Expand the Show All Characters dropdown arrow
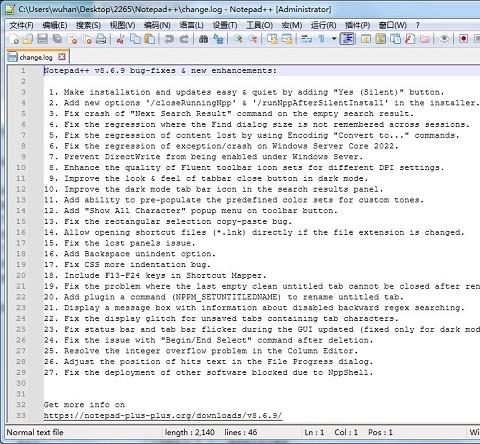Screen dimensions: 480x444 pos(334,39)
